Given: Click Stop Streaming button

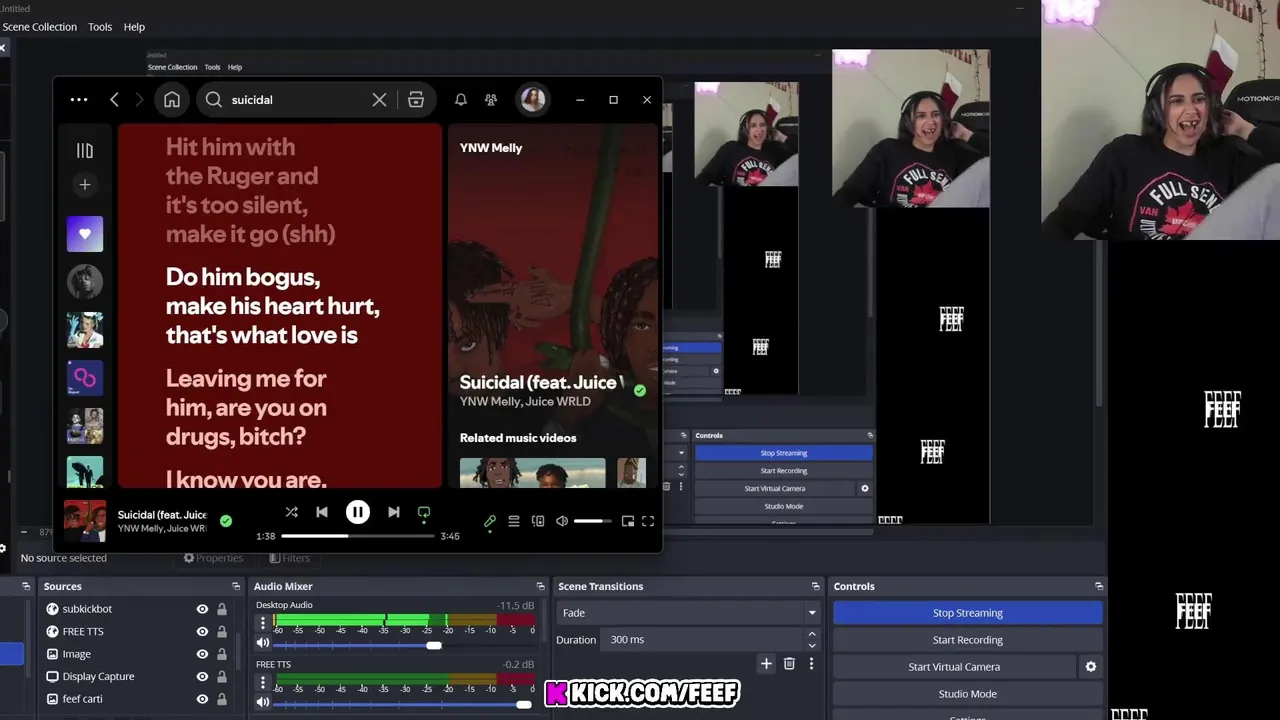Looking at the screenshot, I should (967, 613).
